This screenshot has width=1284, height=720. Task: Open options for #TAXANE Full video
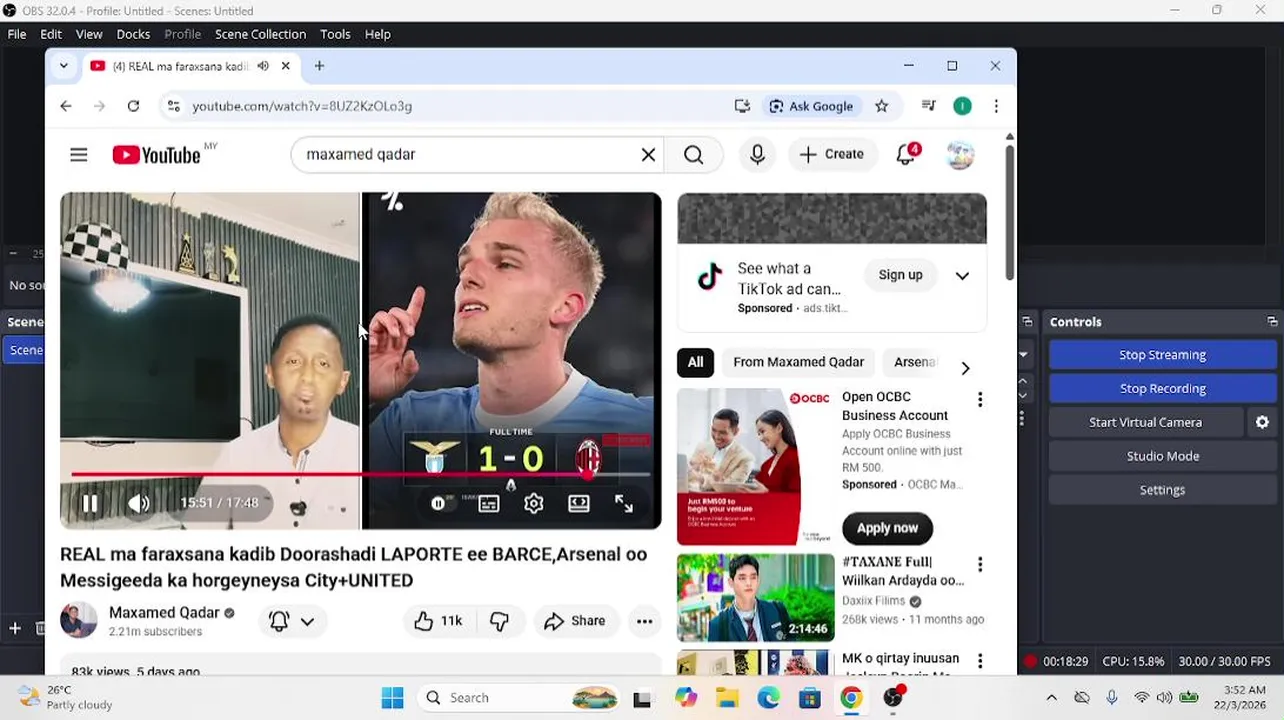pyautogui.click(x=980, y=565)
